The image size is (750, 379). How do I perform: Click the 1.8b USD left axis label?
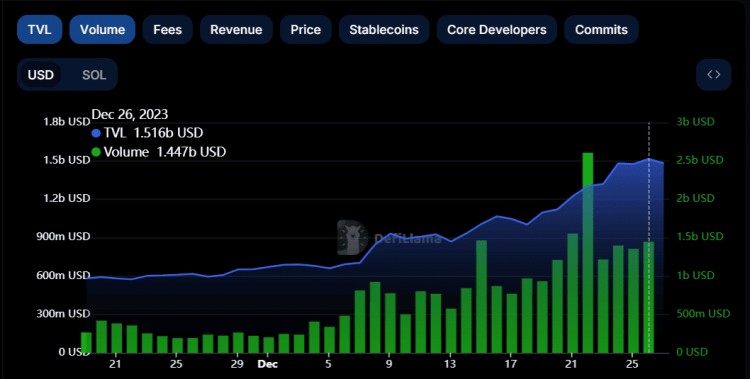pos(66,122)
